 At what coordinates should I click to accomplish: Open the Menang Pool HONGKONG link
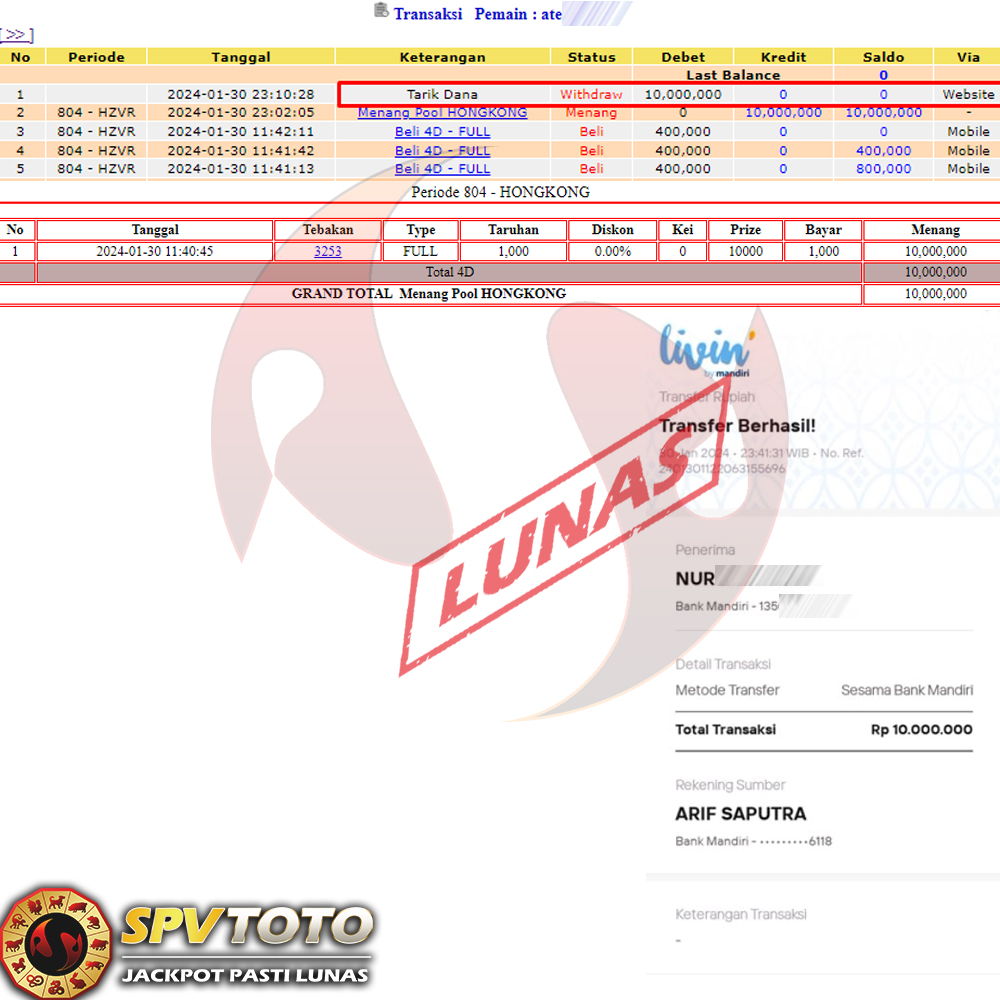(442, 113)
